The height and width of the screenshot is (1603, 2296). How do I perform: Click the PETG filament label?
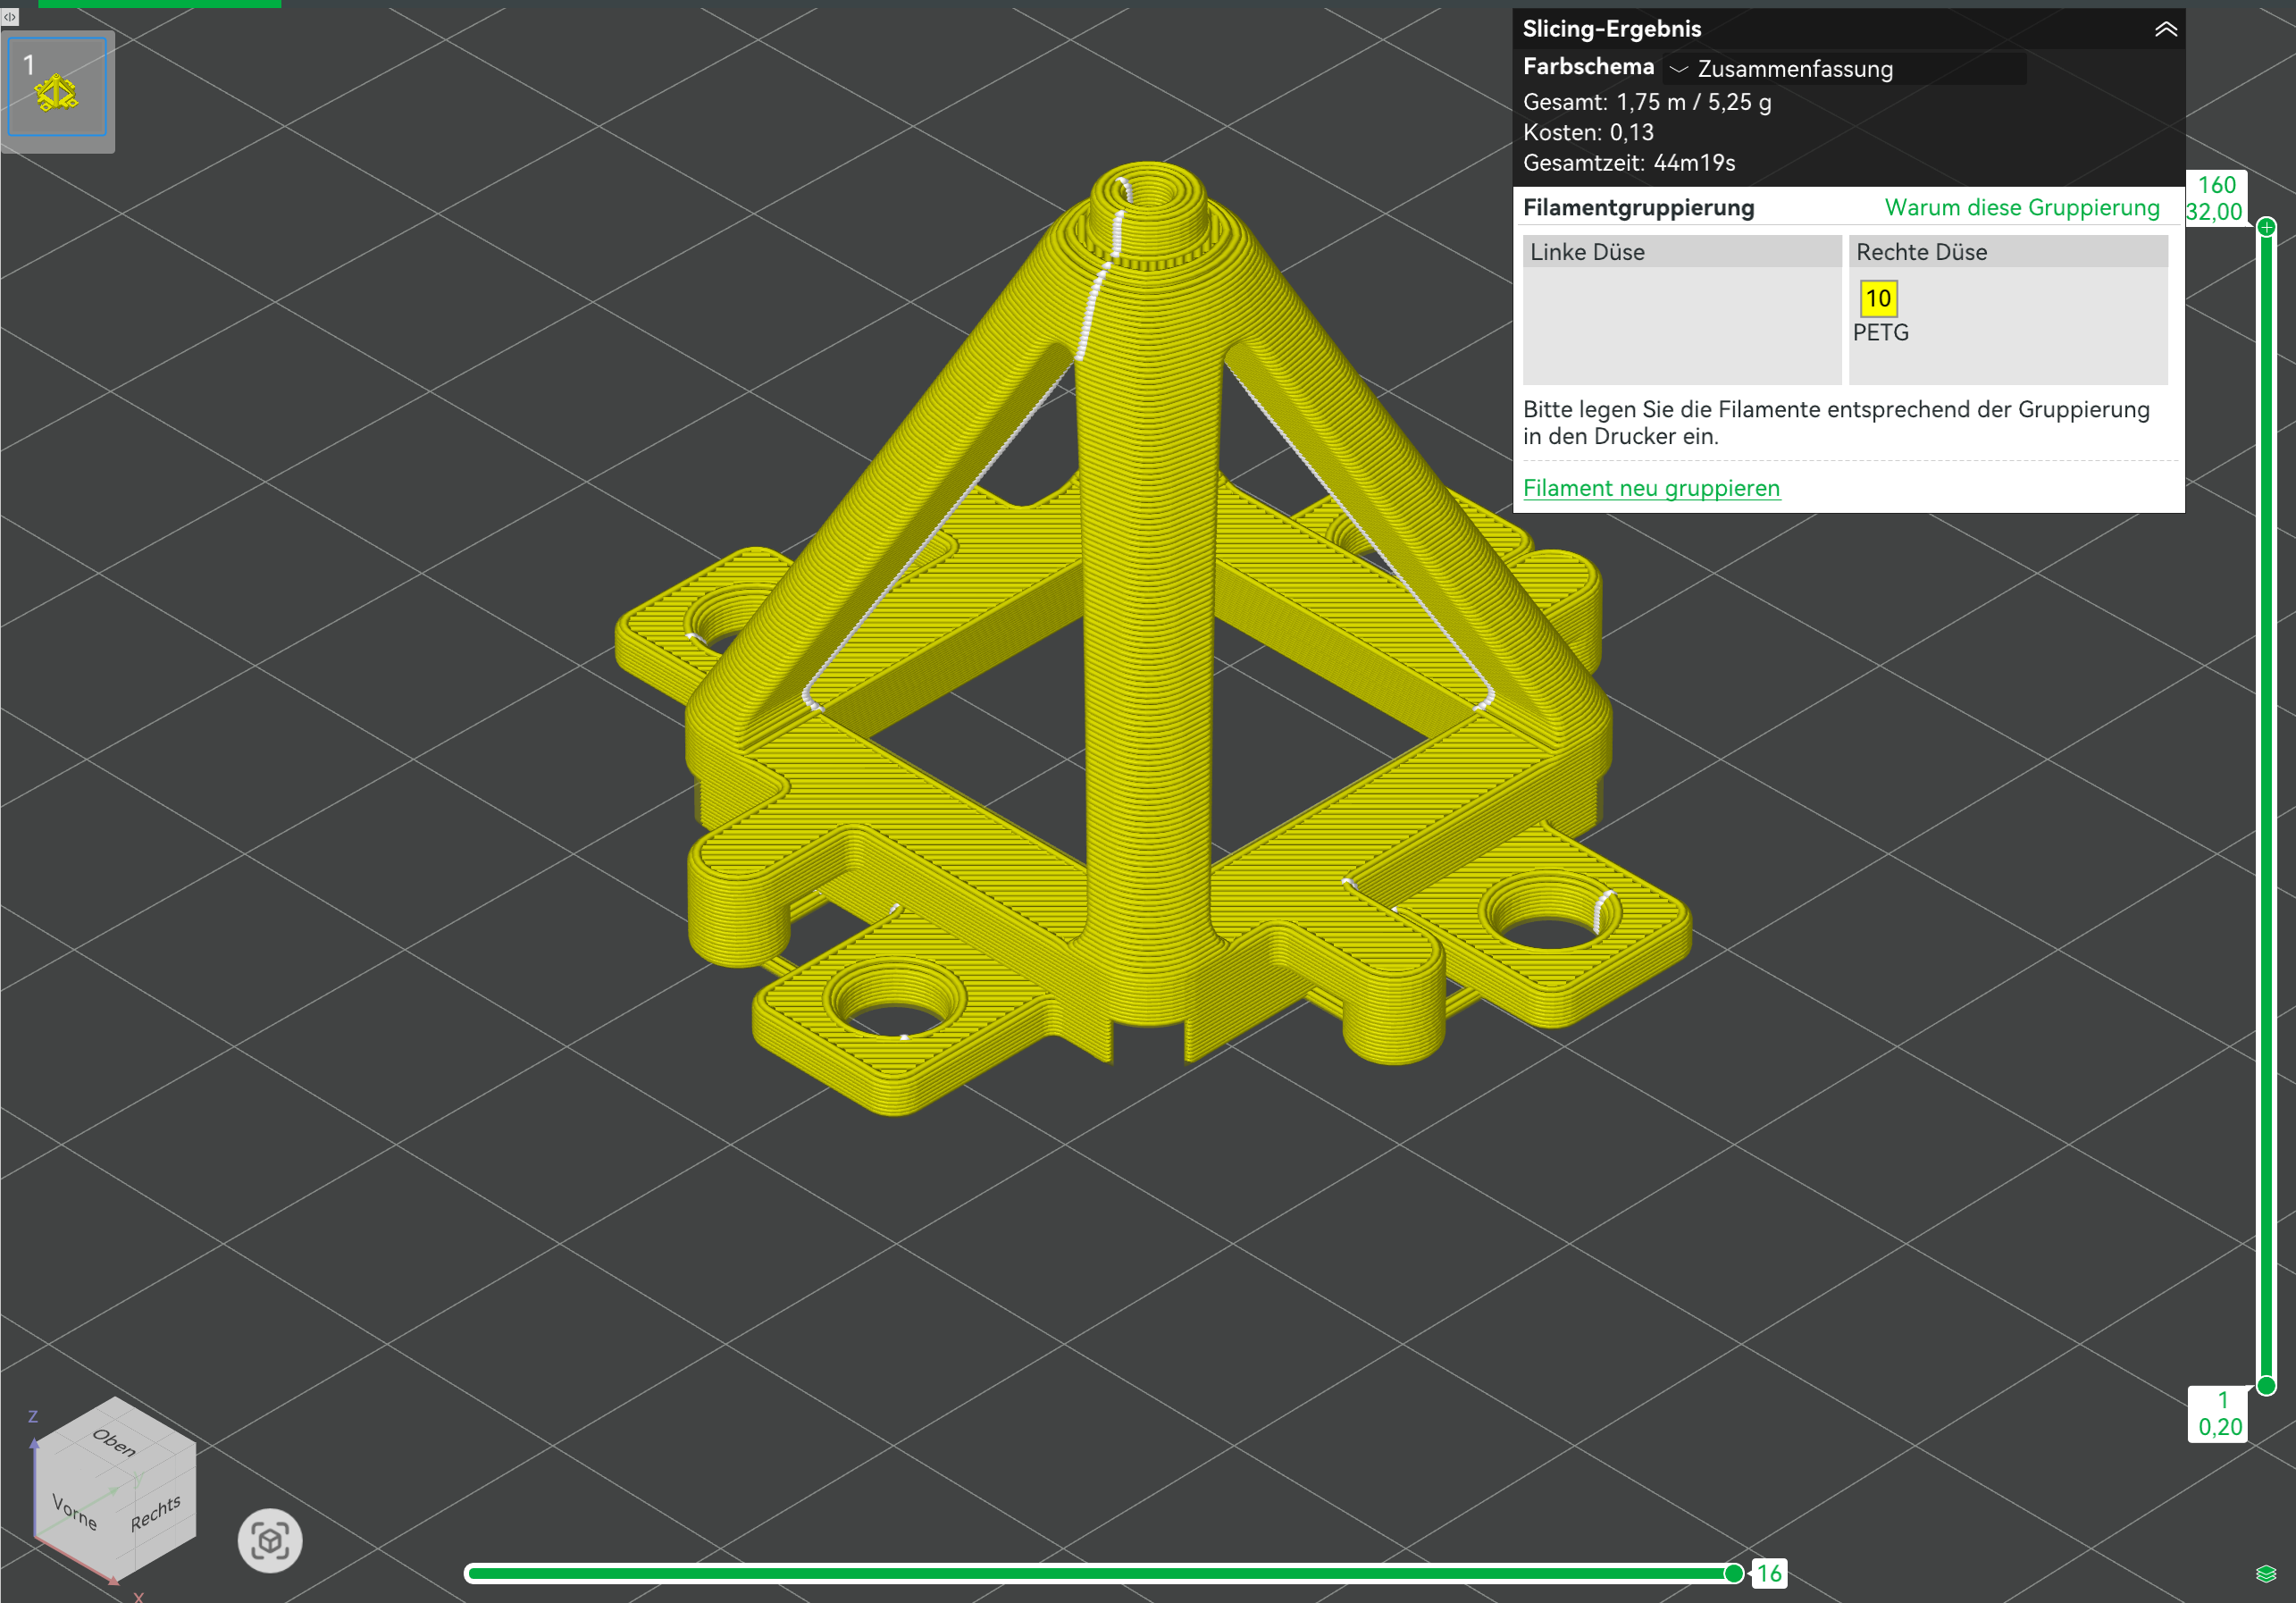click(x=1880, y=333)
